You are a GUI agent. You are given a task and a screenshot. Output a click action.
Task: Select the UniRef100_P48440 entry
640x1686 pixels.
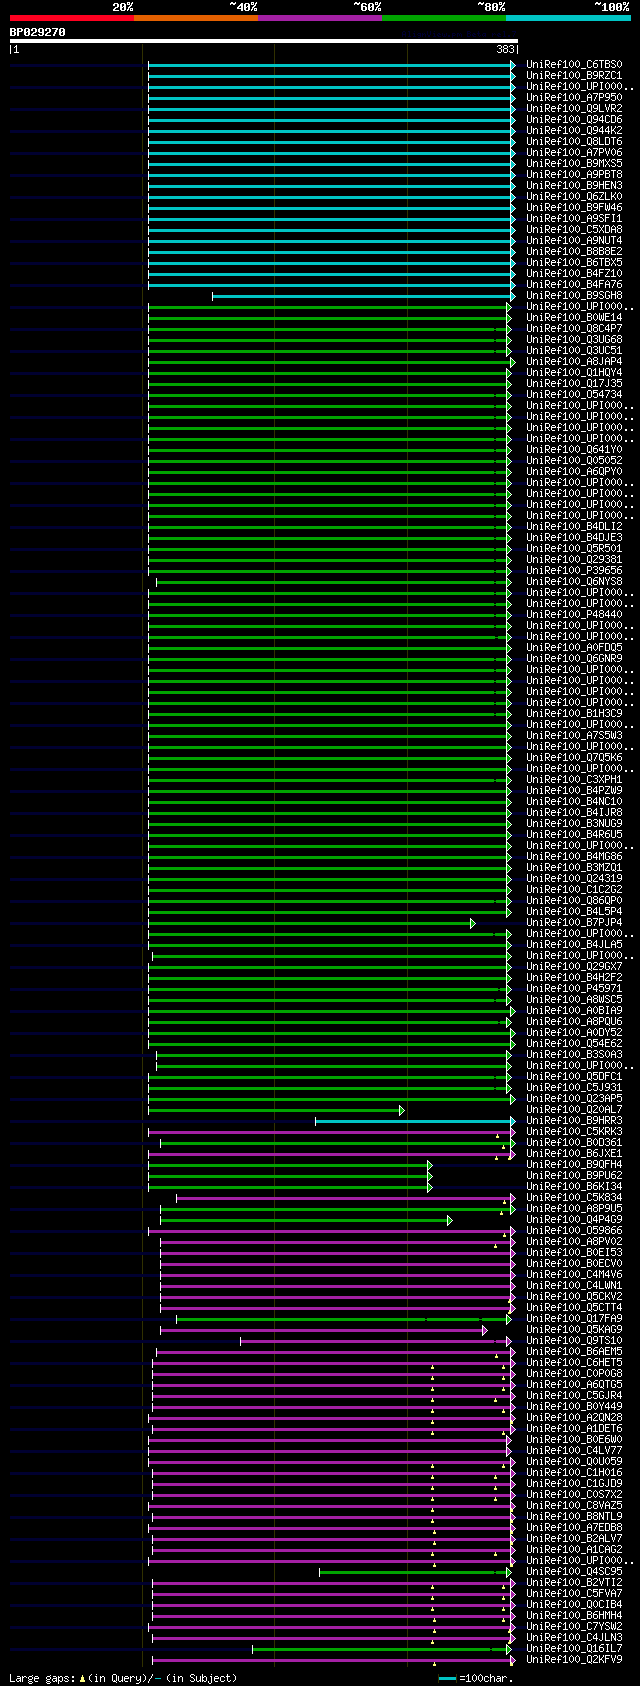pos(574,615)
